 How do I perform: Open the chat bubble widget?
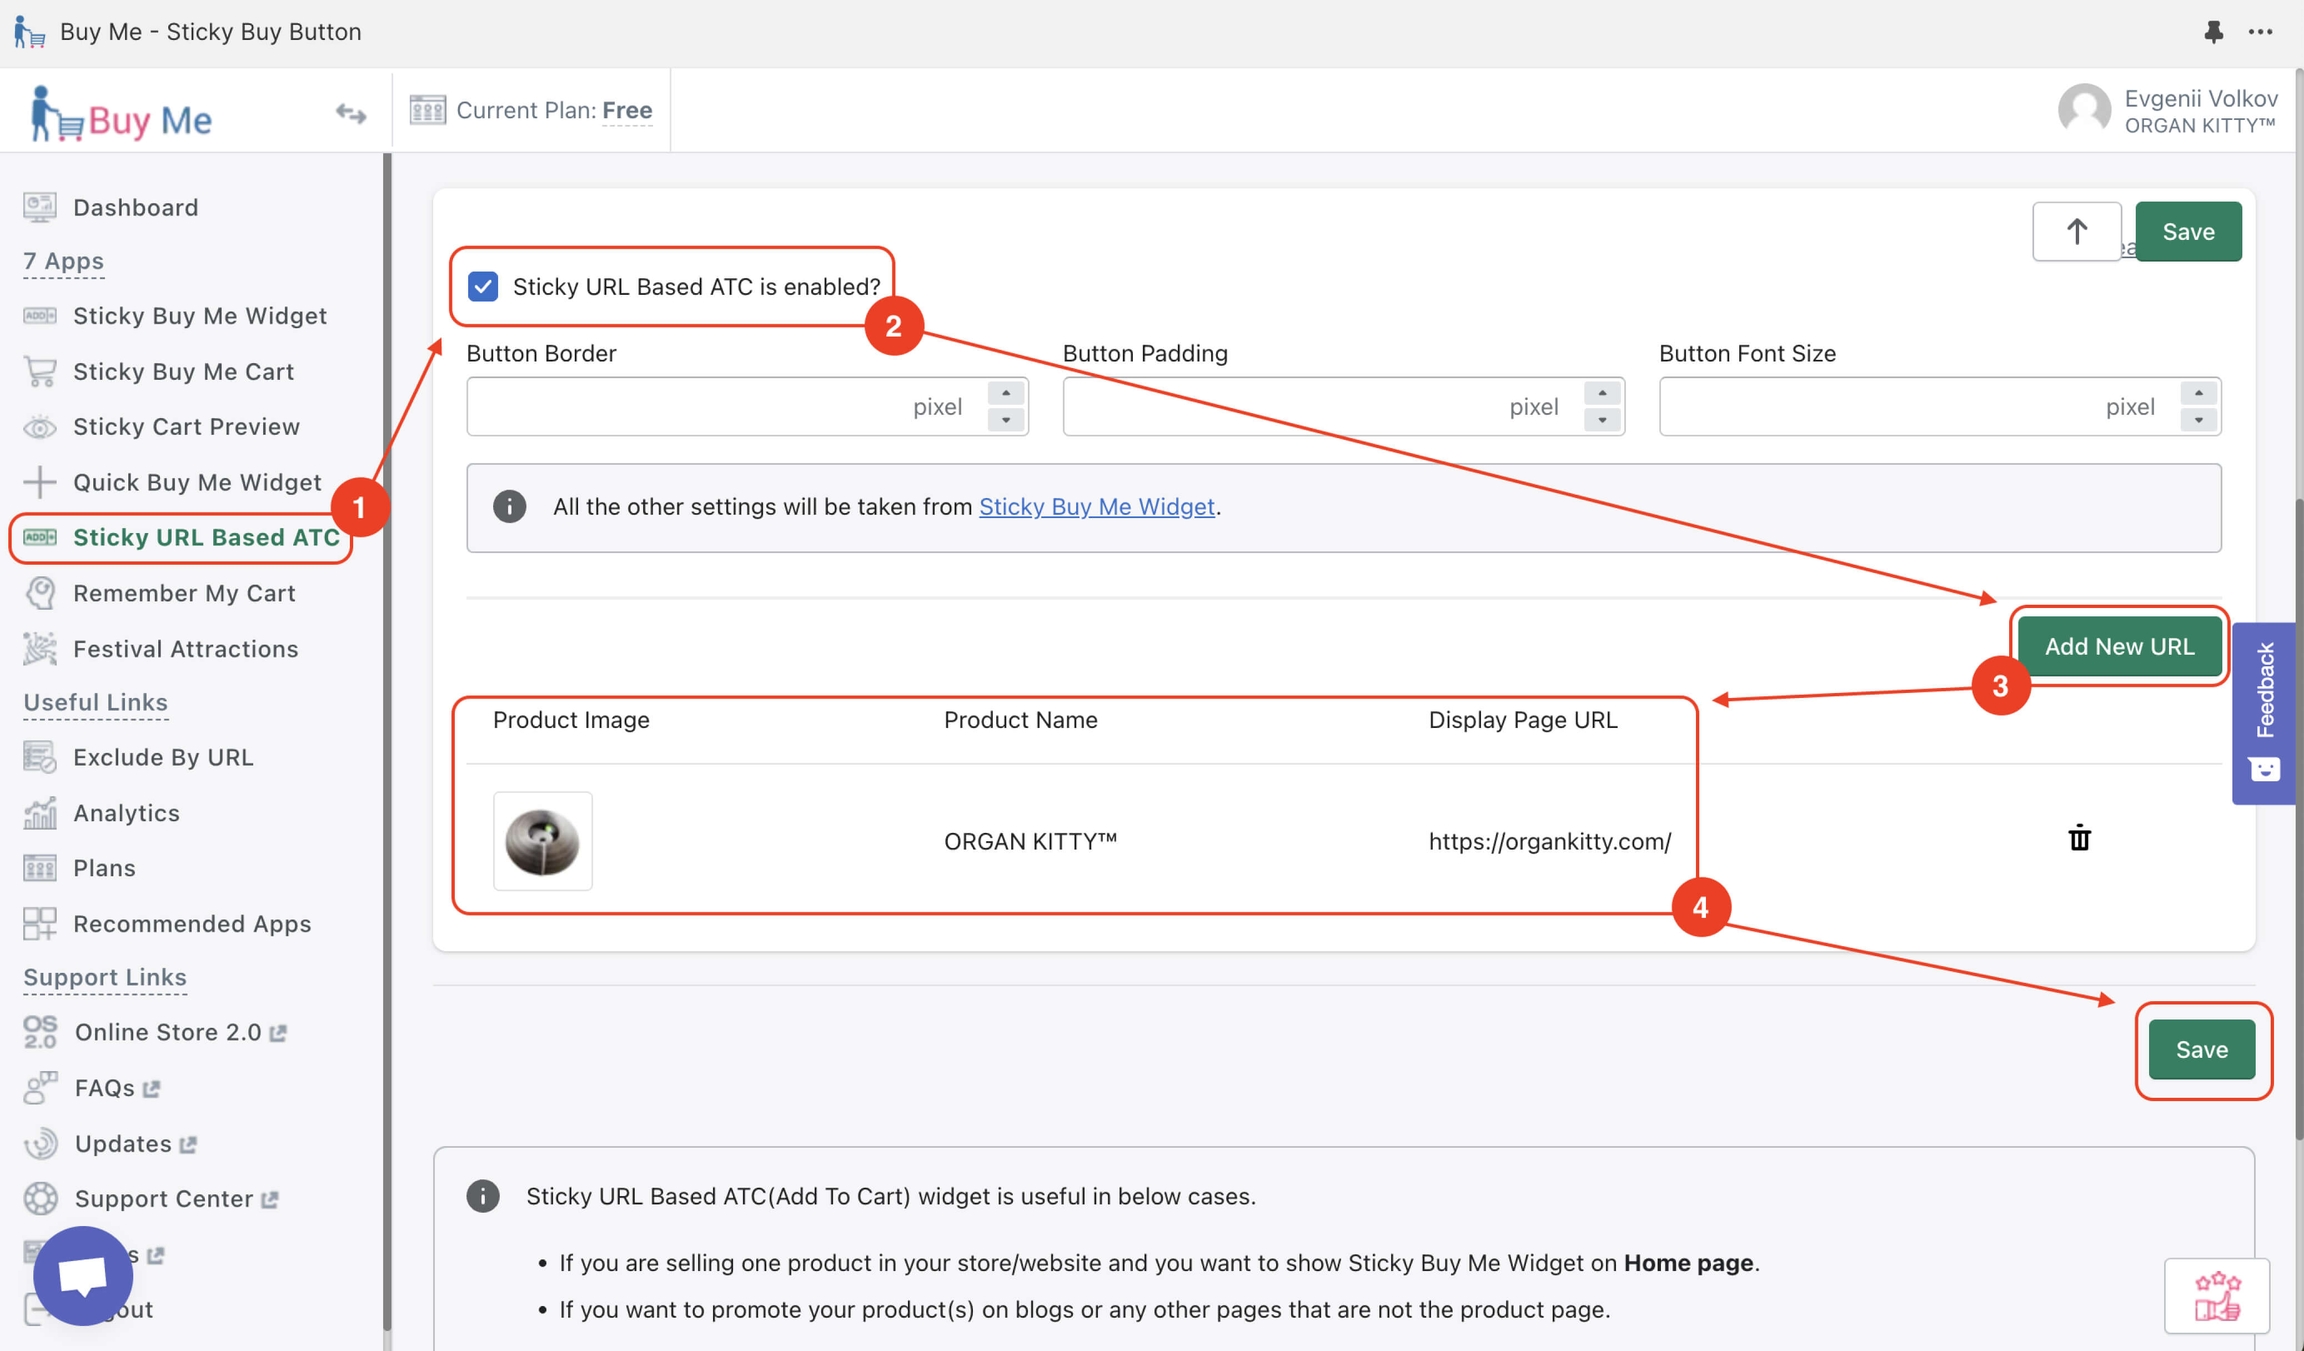point(83,1275)
